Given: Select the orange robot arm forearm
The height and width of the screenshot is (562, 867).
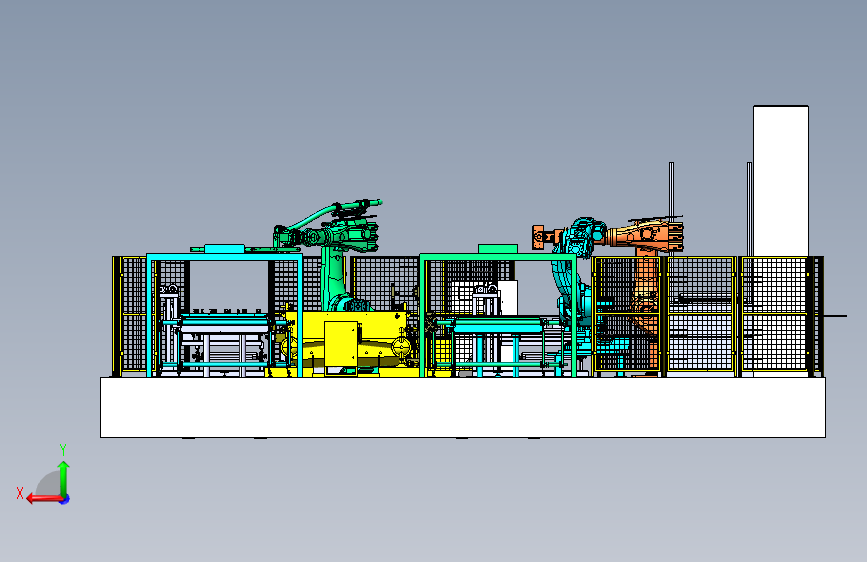Looking at the screenshot, I should pos(644,235).
